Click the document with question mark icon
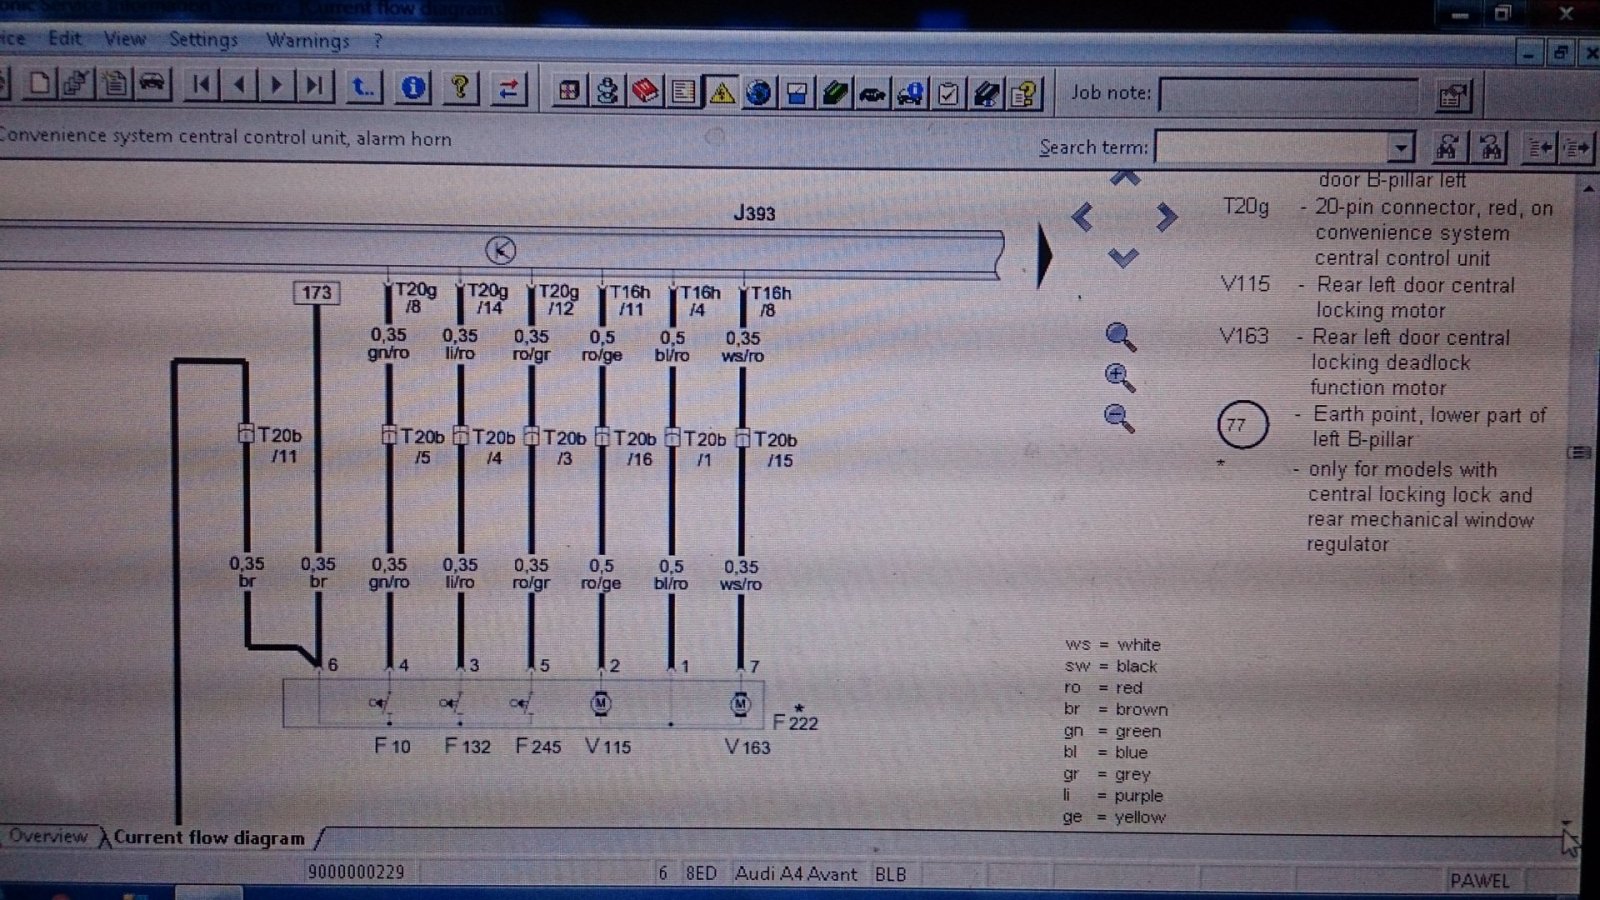 coord(1024,95)
